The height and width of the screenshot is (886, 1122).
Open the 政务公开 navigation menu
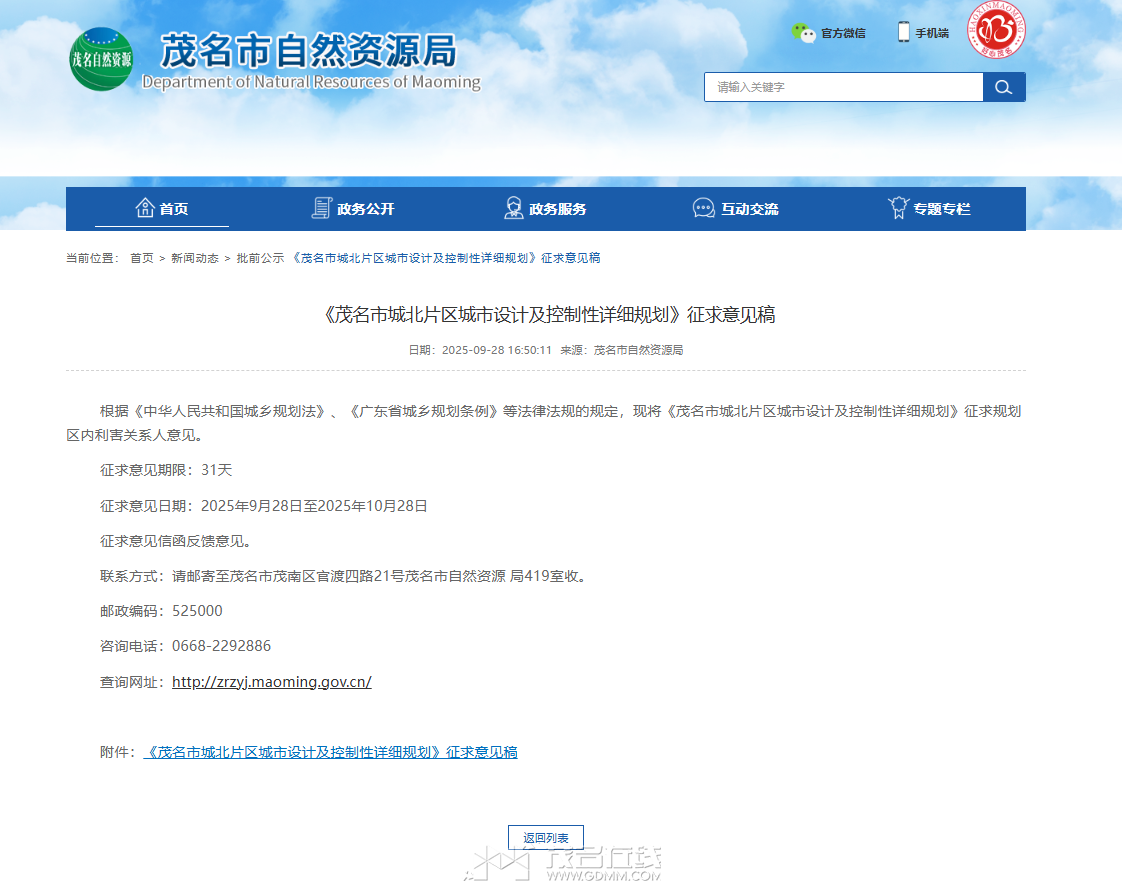tap(366, 209)
